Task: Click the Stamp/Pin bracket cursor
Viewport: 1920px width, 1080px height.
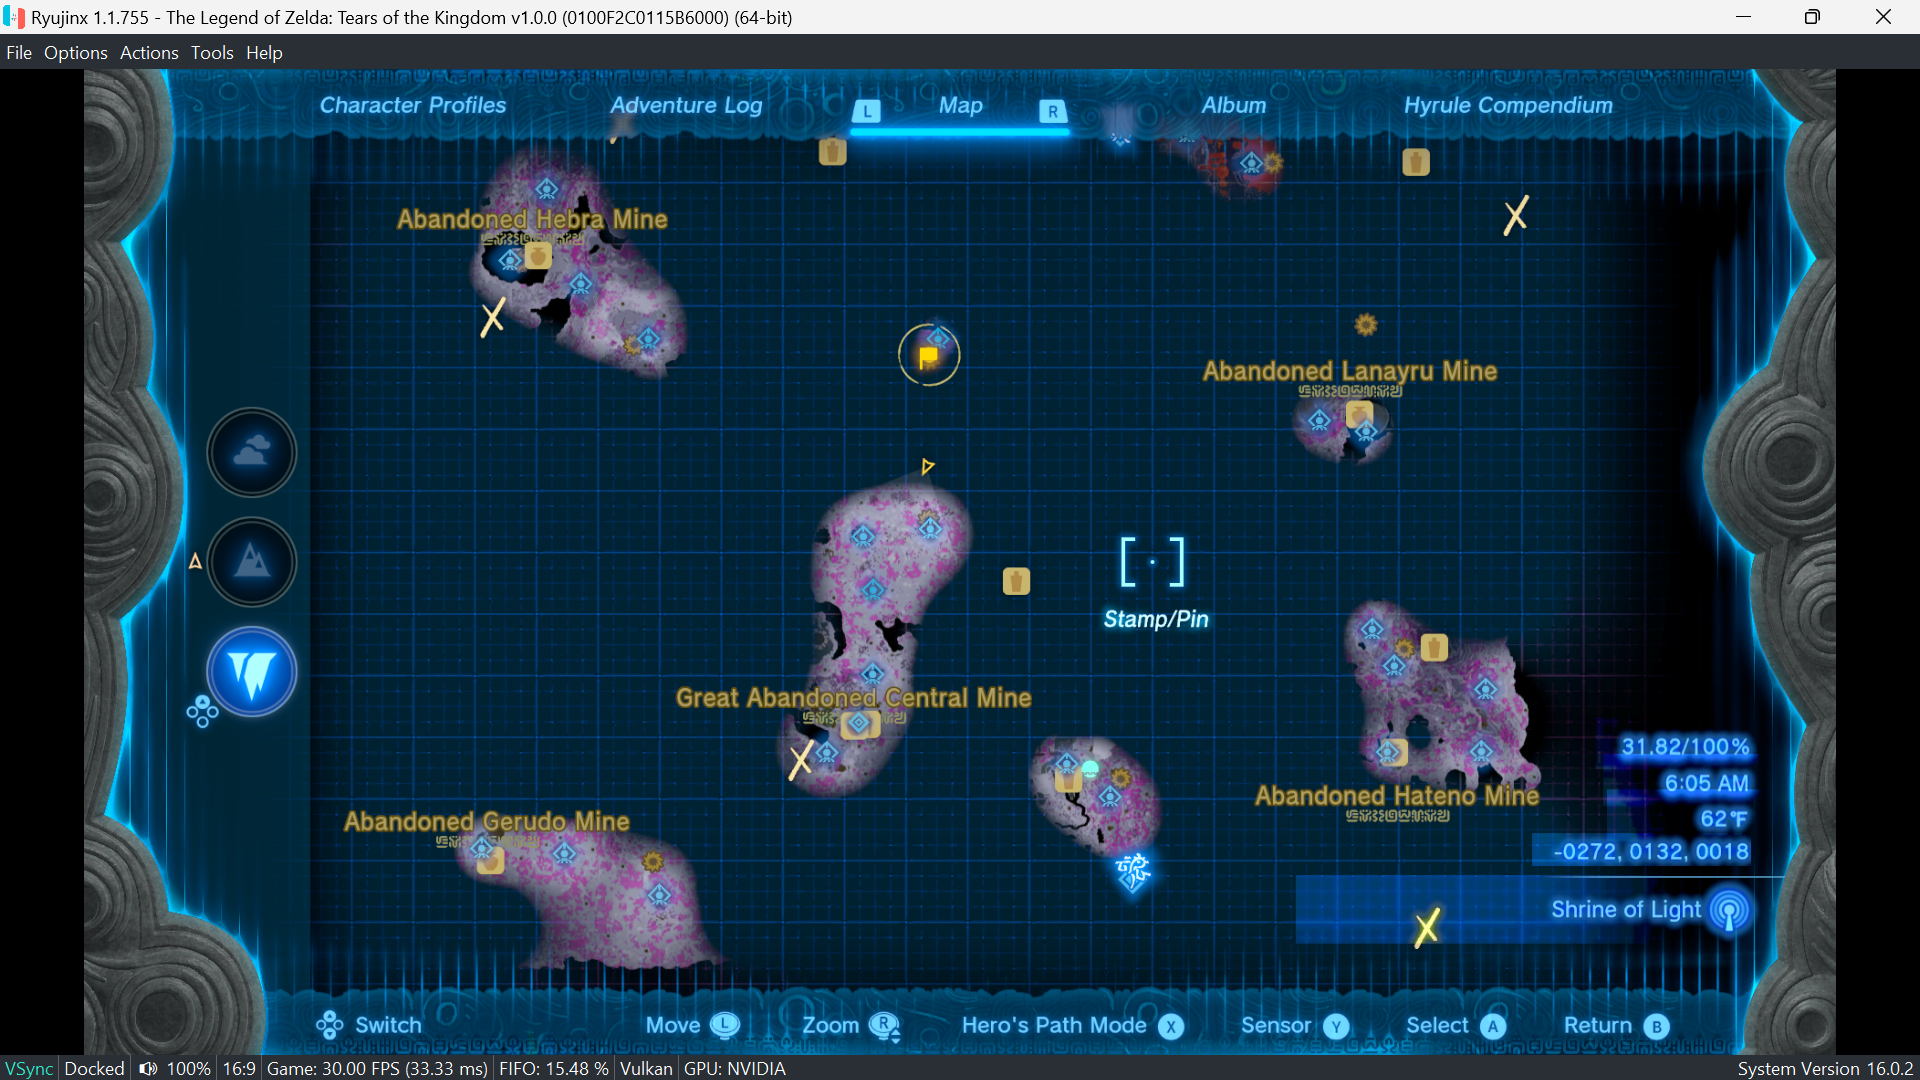Action: (1152, 562)
